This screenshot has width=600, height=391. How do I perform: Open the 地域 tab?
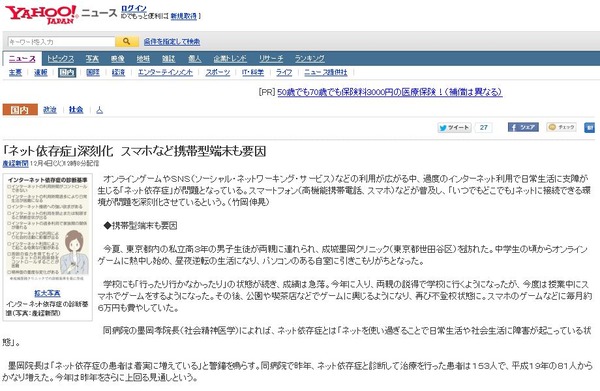pyautogui.click(x=143, y=59)
